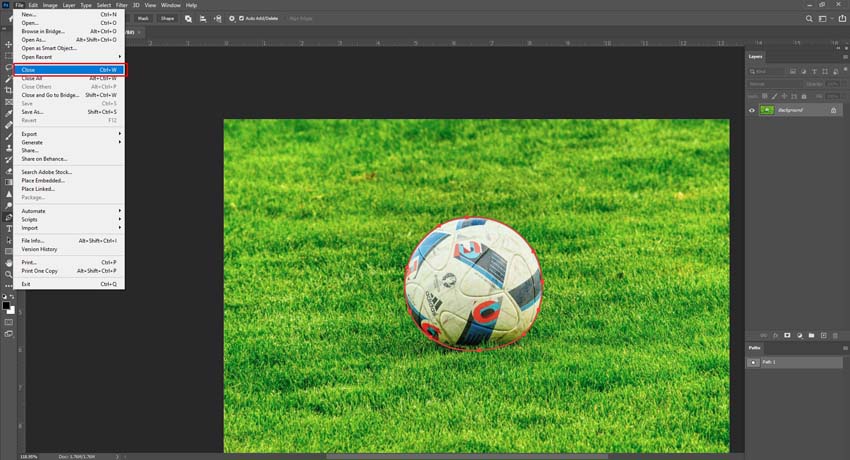Click the foreground color swatch
This screenshot has width=850, height=460.
6,305
